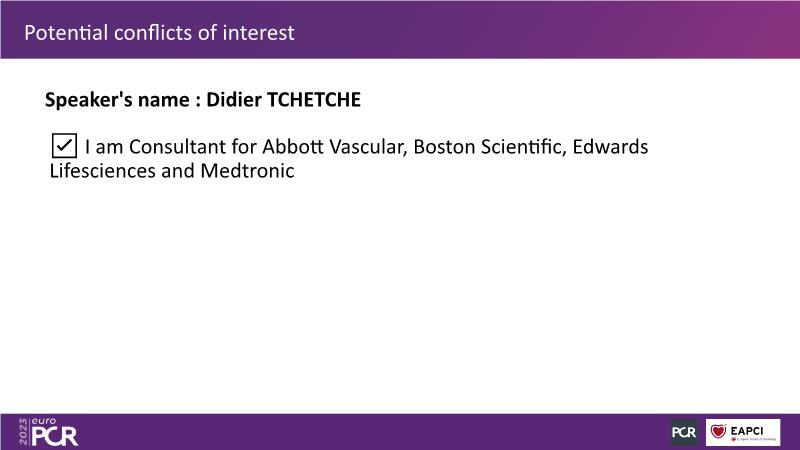
Task: Select the words 'Abbott Vascular'
Action: [334, 147]
